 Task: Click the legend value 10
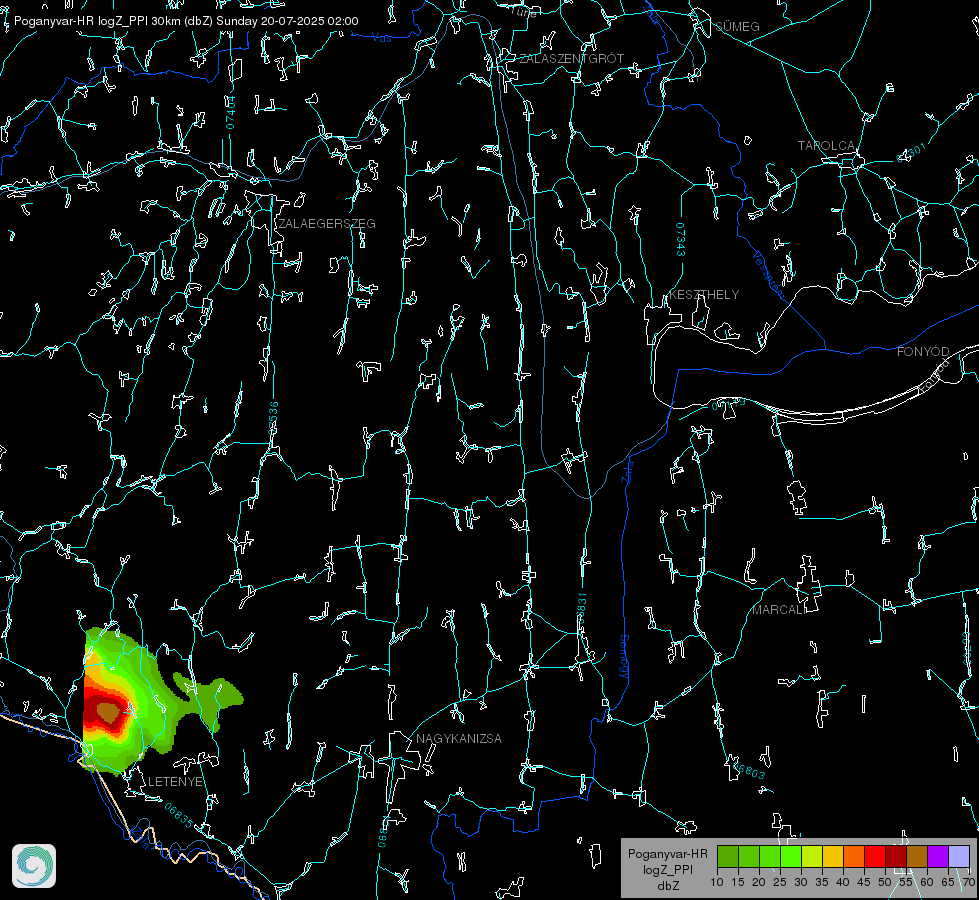(717, 882)
